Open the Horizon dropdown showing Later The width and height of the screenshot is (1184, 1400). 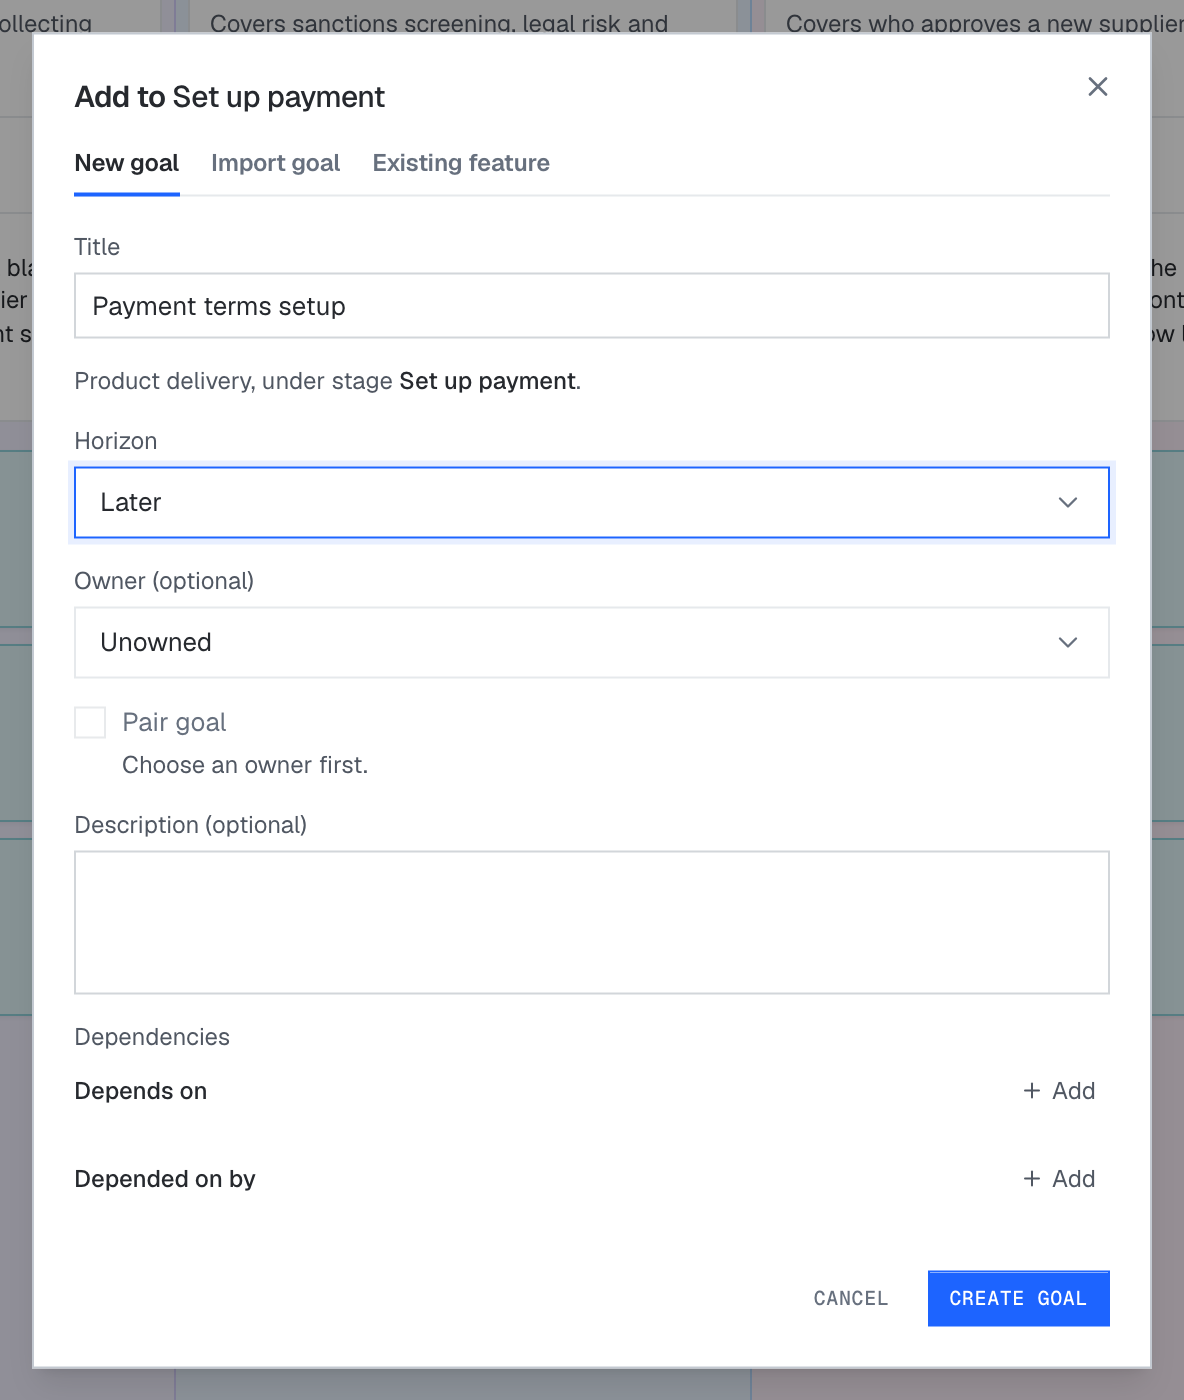(592, 502)
